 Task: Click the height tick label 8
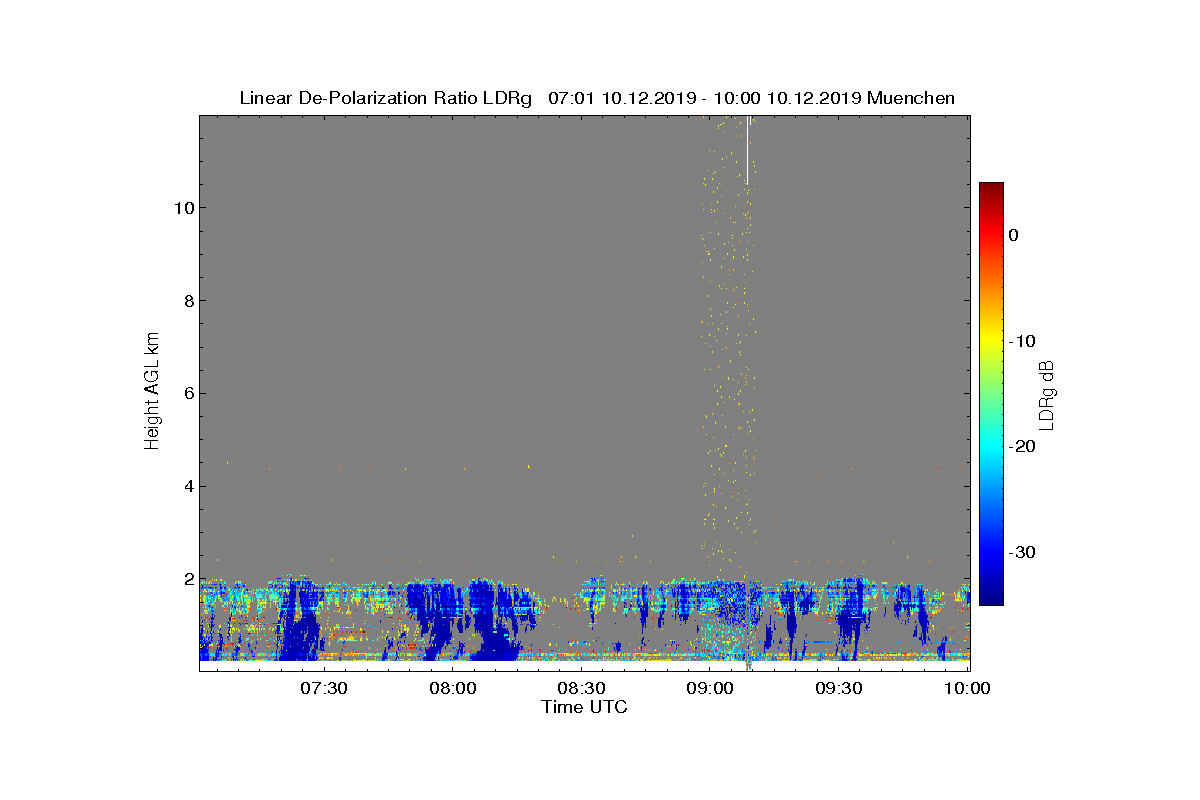click(187, 301)
